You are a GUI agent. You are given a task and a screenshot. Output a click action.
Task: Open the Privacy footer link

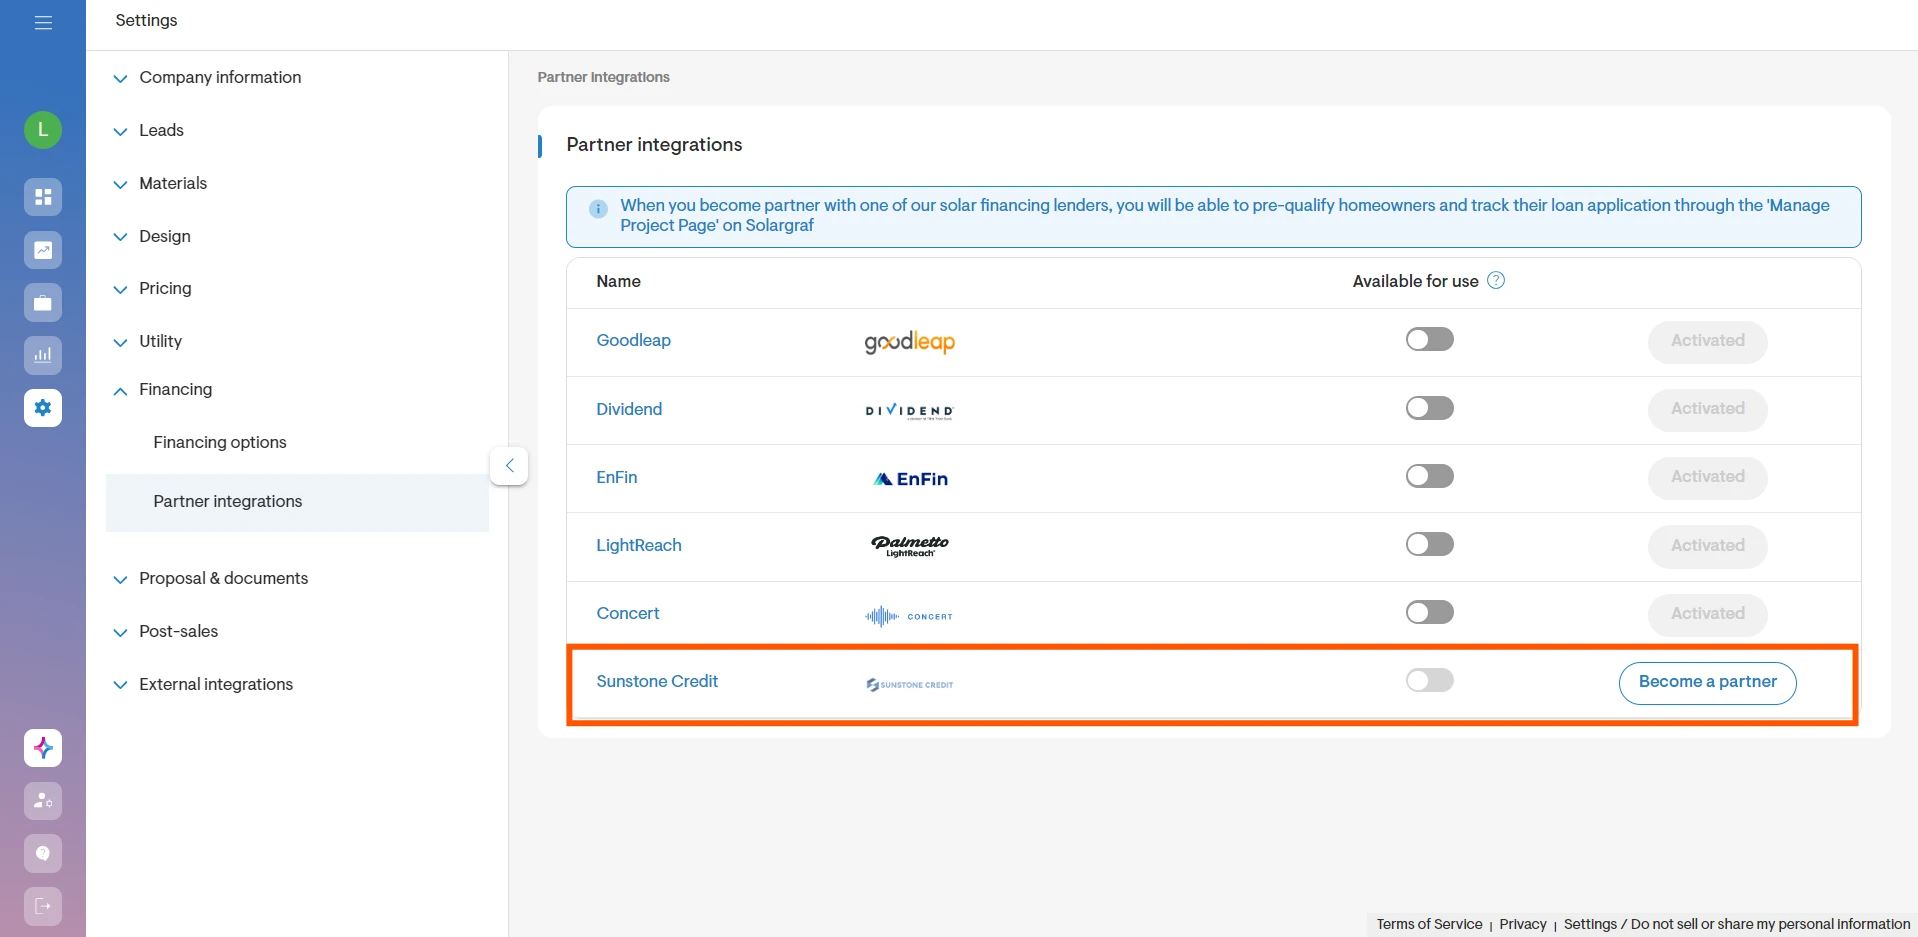[1523, 924]
